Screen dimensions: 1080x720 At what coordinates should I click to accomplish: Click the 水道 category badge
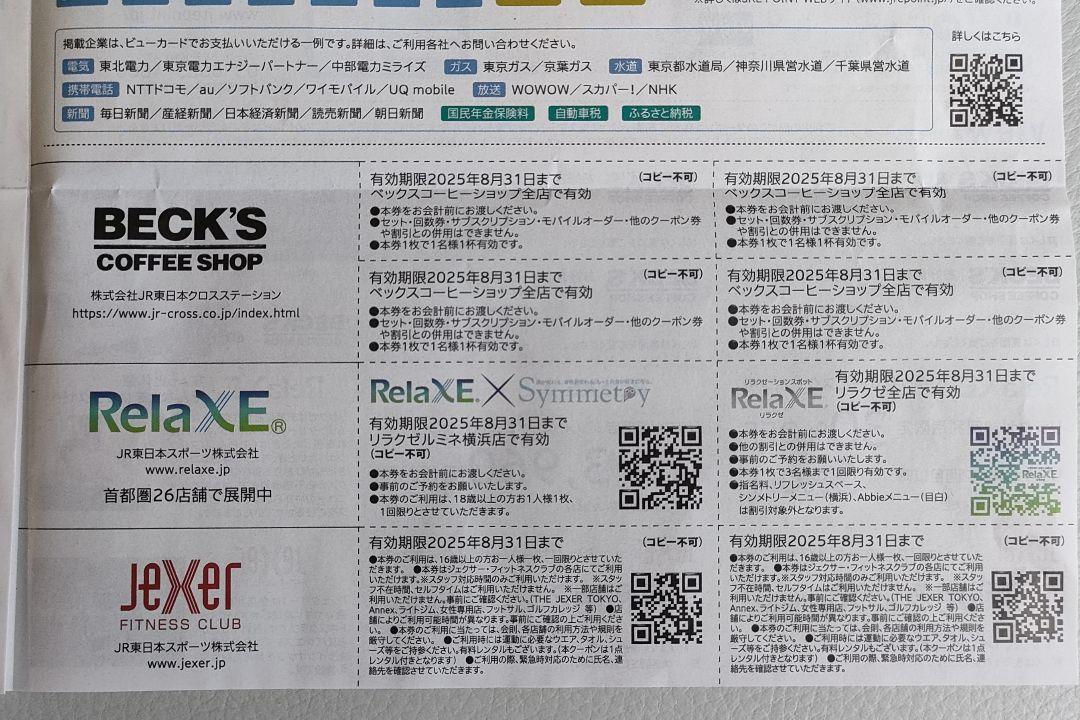tap(625, 66)
